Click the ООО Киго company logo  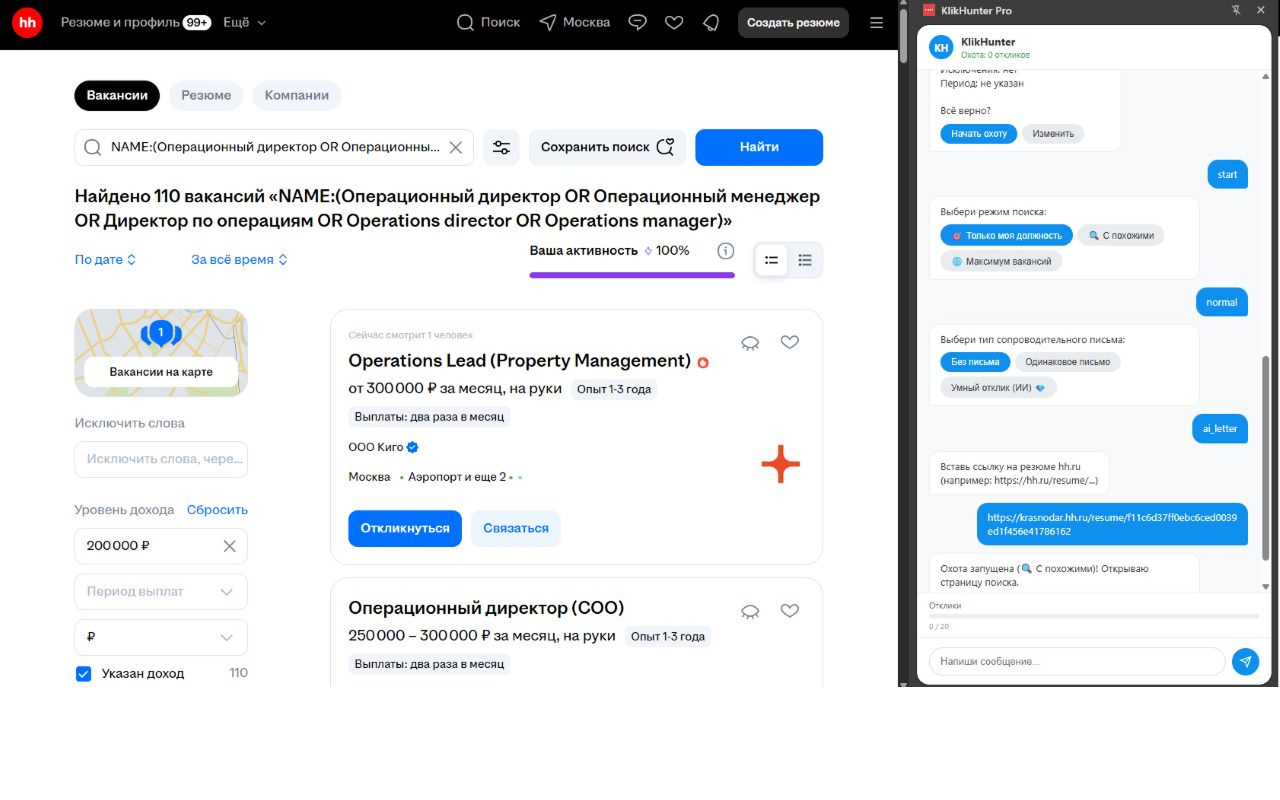pos(780,464)
